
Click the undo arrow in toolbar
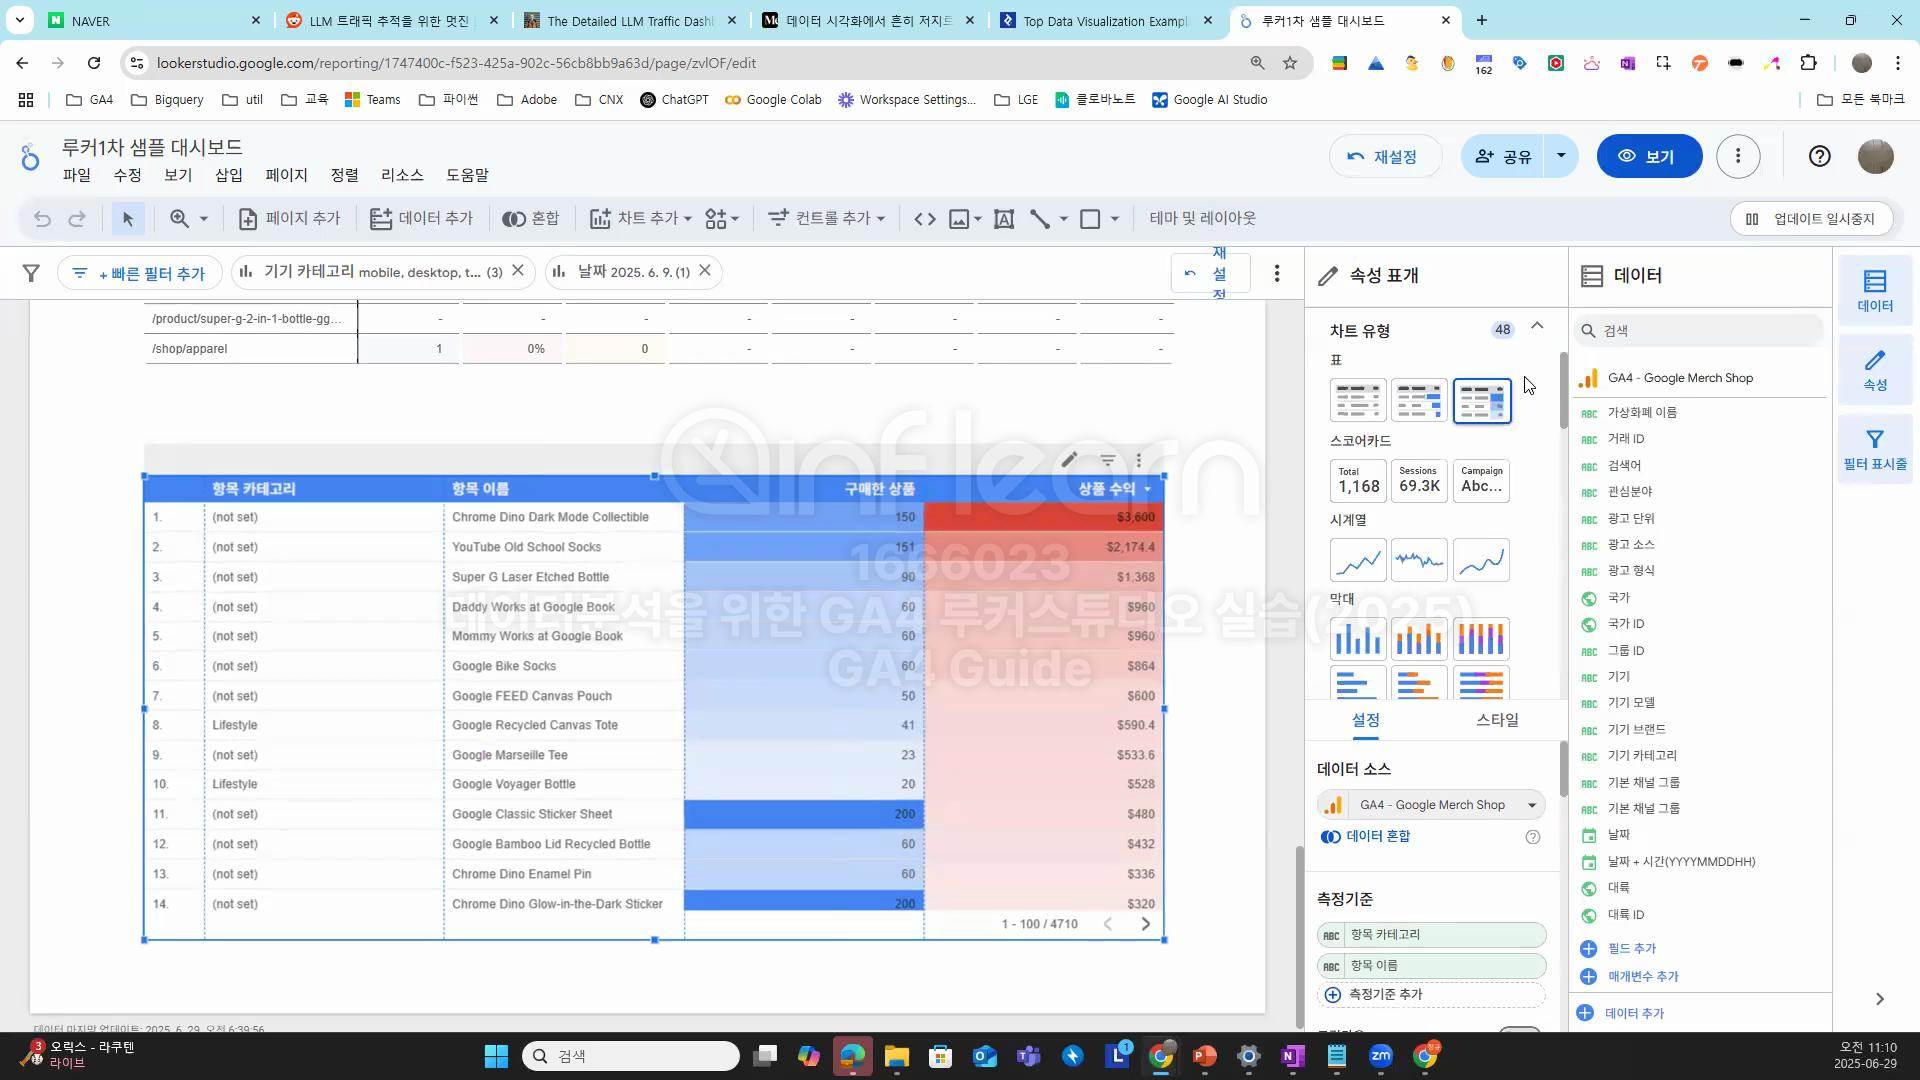click(42, 219)
